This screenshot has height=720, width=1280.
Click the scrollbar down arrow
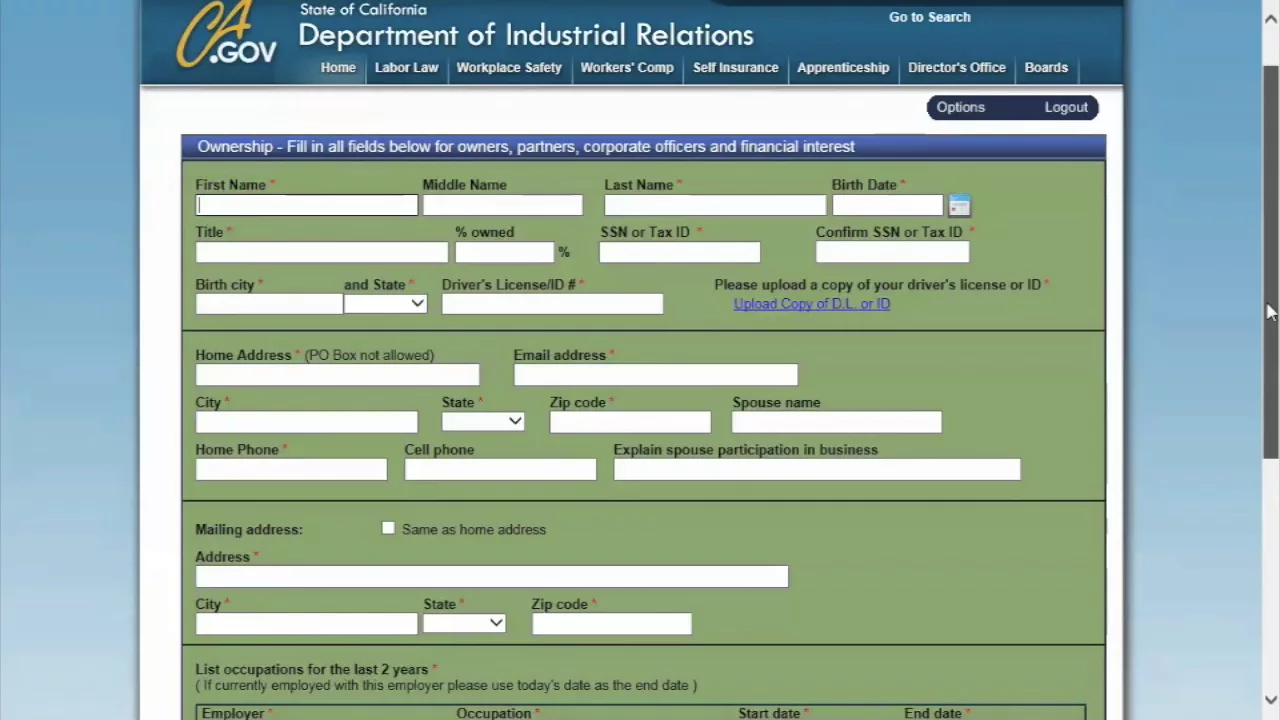point(1272,700)
